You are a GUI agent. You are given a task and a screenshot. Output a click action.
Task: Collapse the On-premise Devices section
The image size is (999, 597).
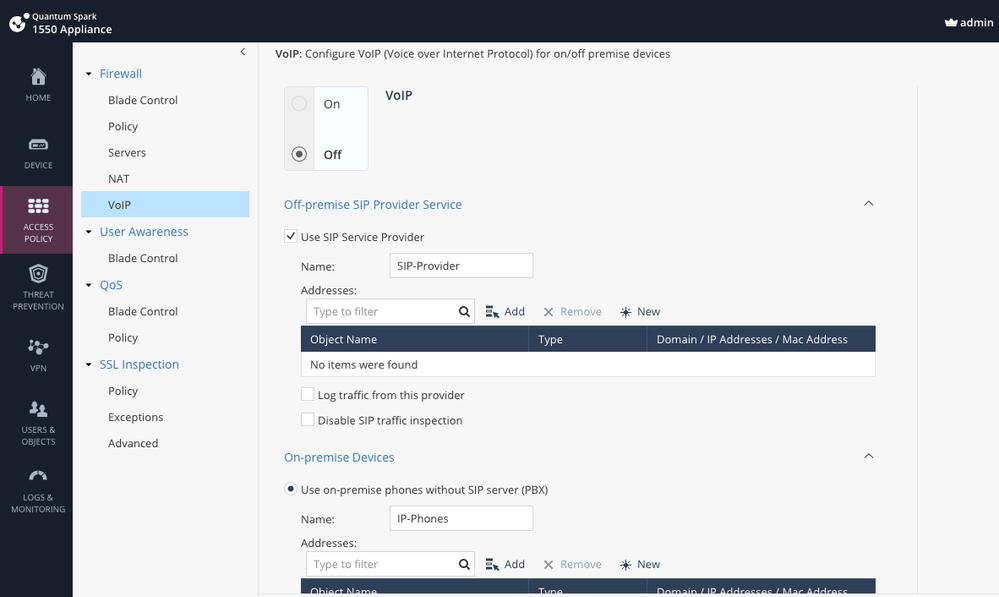click(x=868, y=456)
